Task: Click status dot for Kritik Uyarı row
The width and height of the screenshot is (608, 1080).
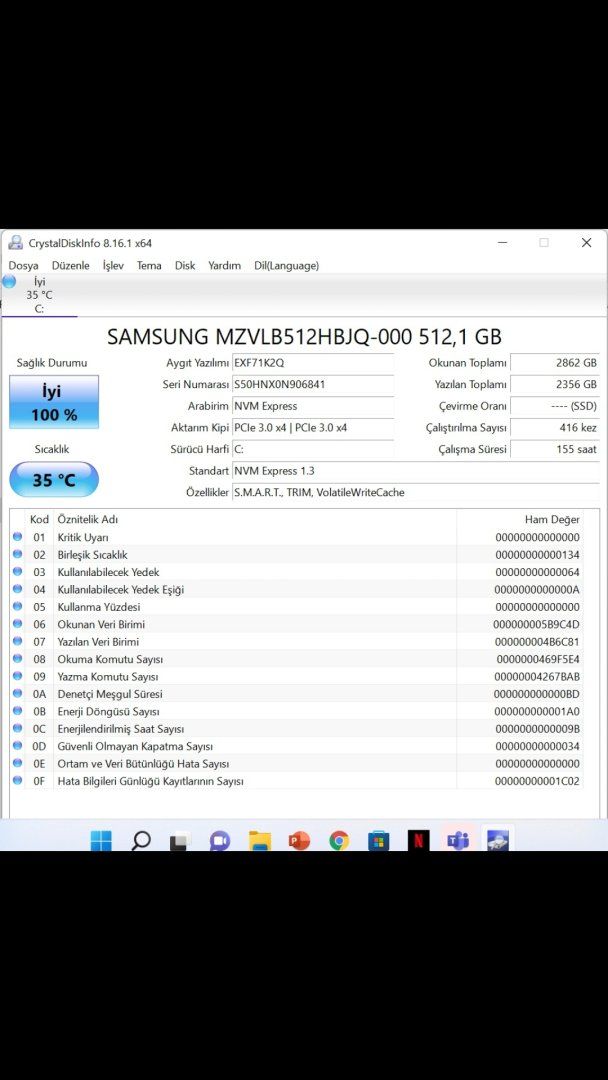Action: 17,537
